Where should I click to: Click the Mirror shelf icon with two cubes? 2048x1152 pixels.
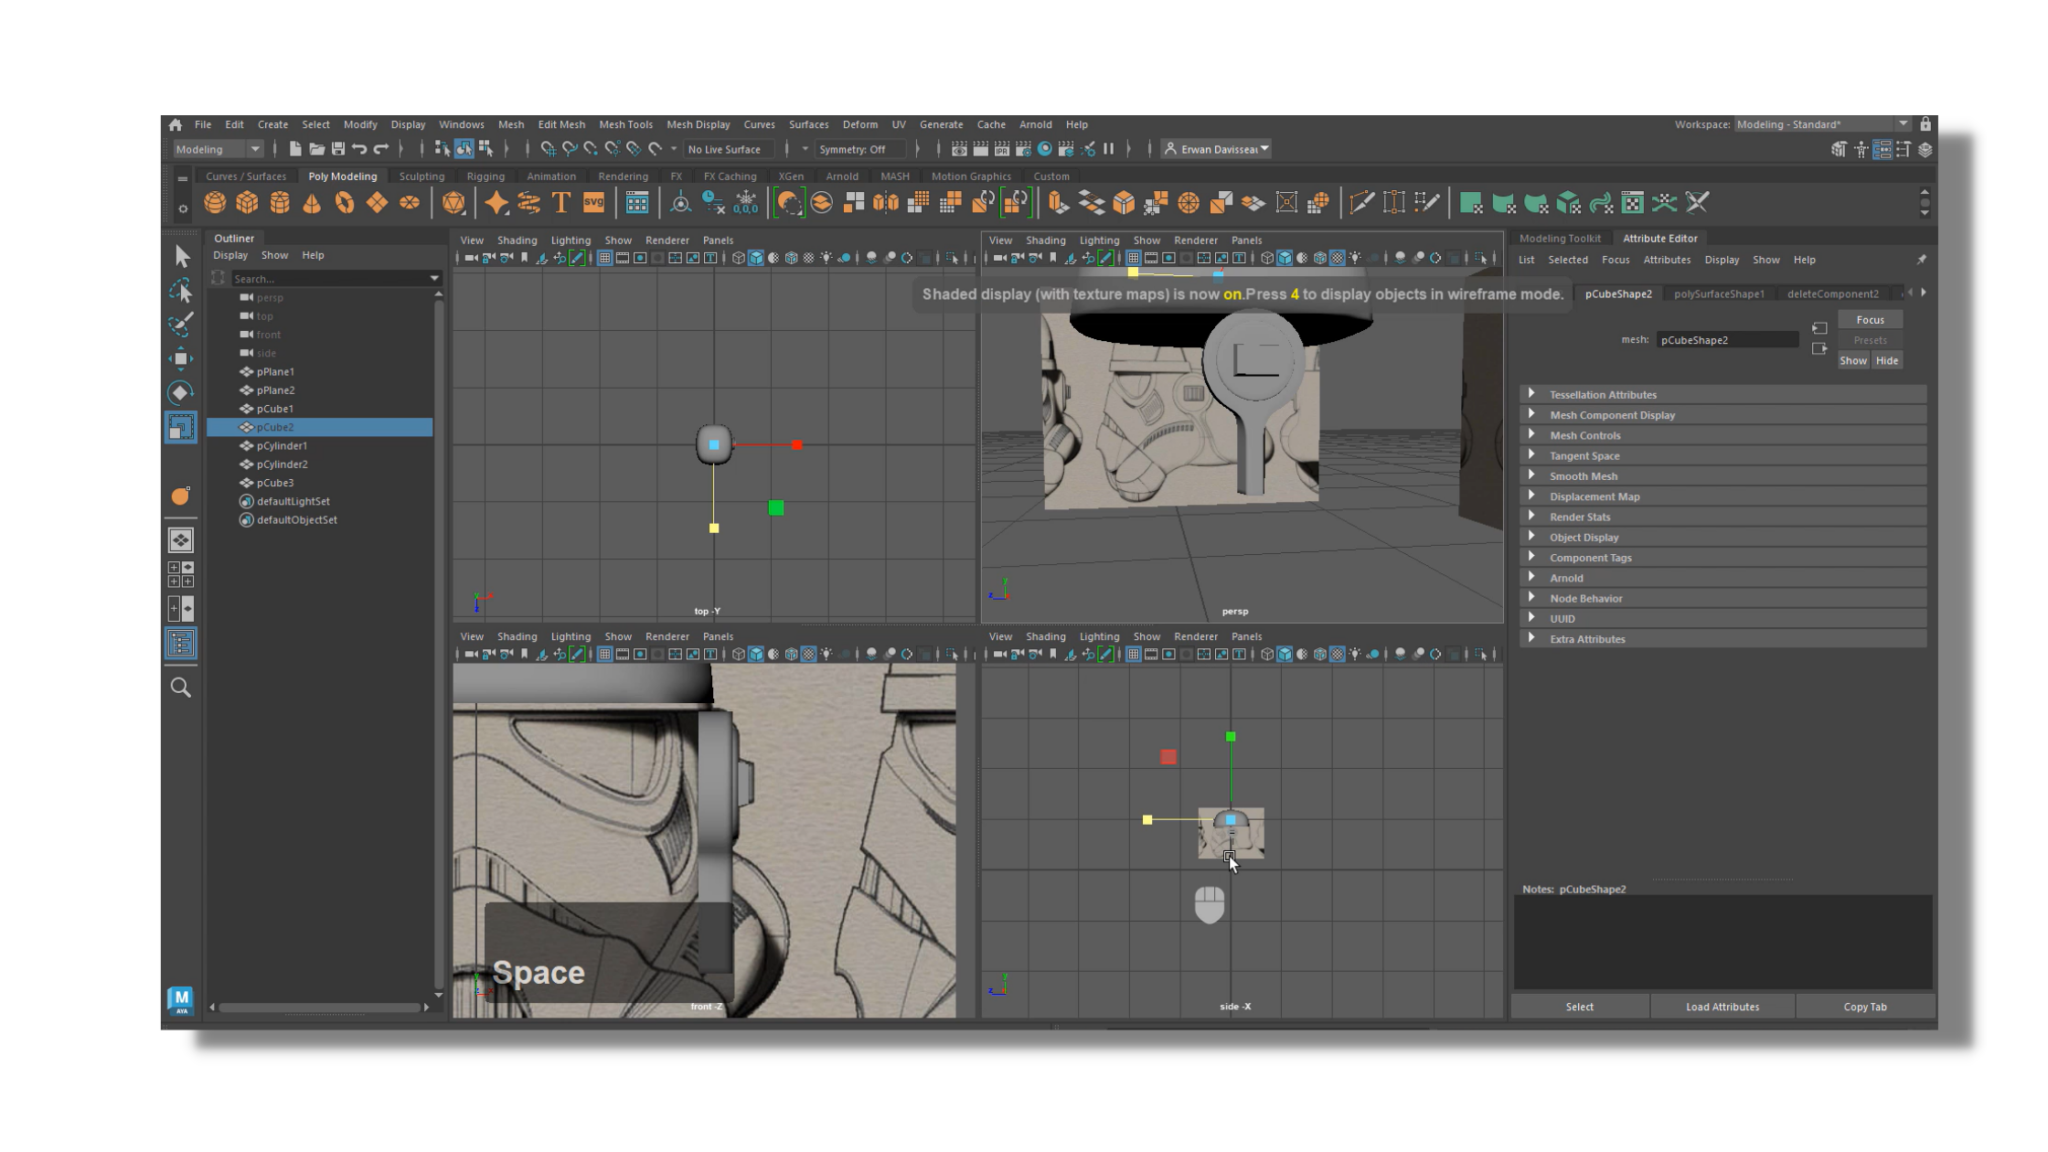[x=886, y=203]
